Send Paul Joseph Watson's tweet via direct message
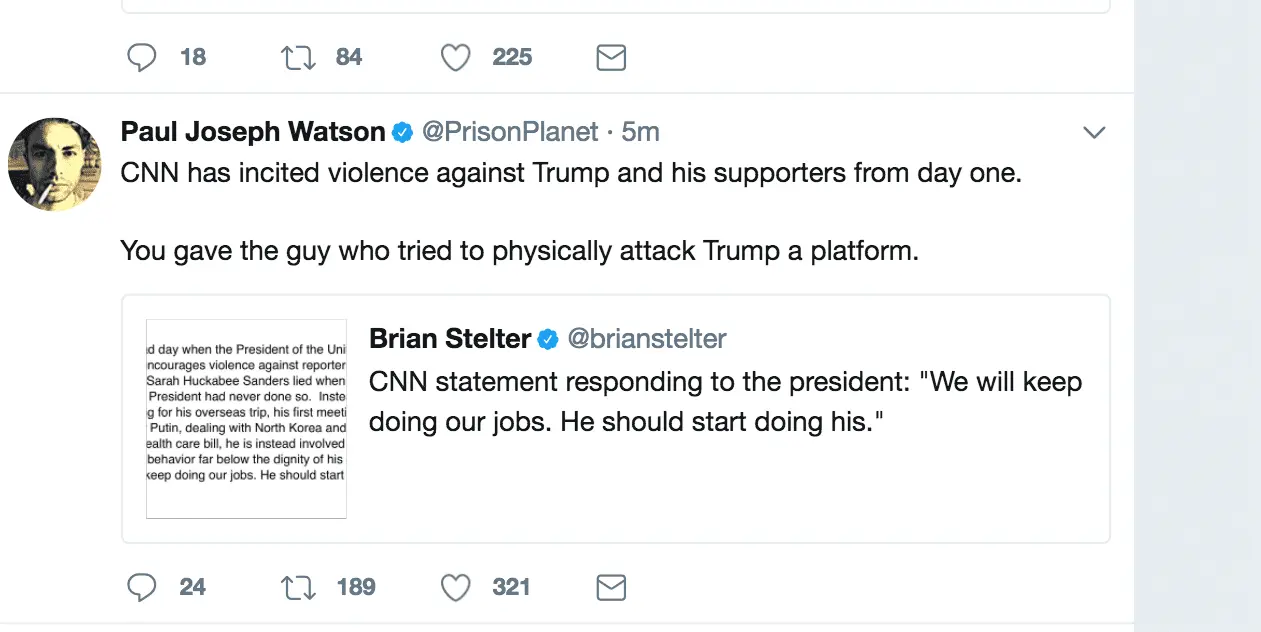Viewport: 1261px width, 632px height. [x=610, y=587]
